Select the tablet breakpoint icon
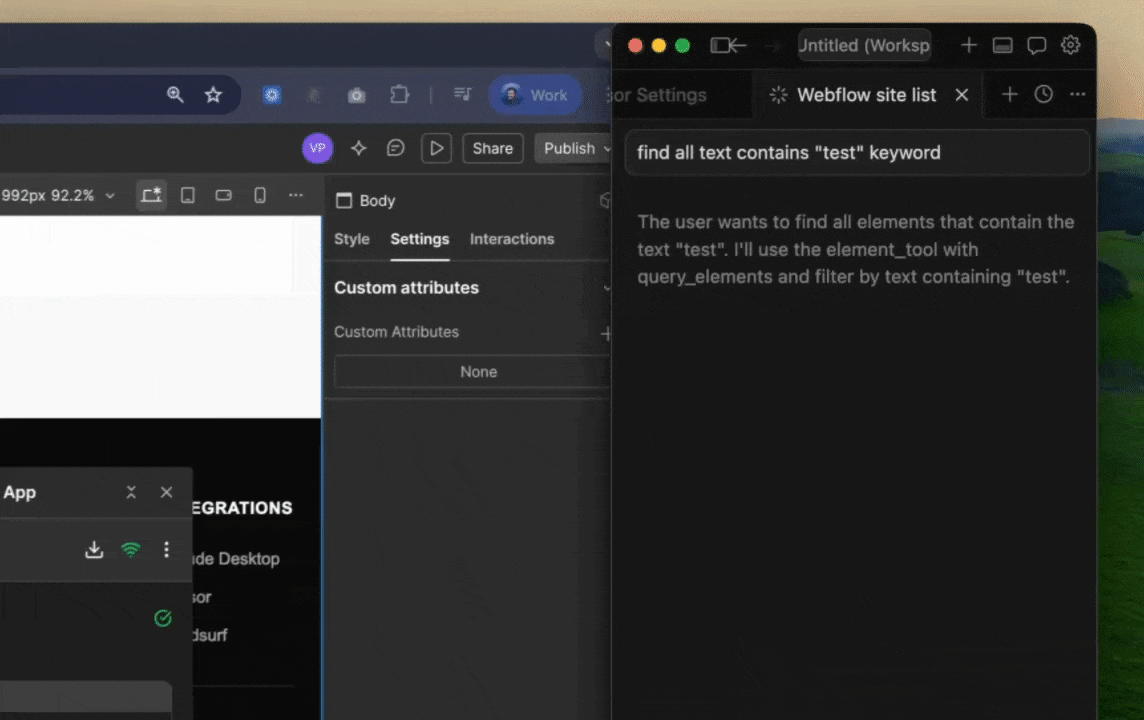This screenshot has width=1144, height=720. point(187,195)
